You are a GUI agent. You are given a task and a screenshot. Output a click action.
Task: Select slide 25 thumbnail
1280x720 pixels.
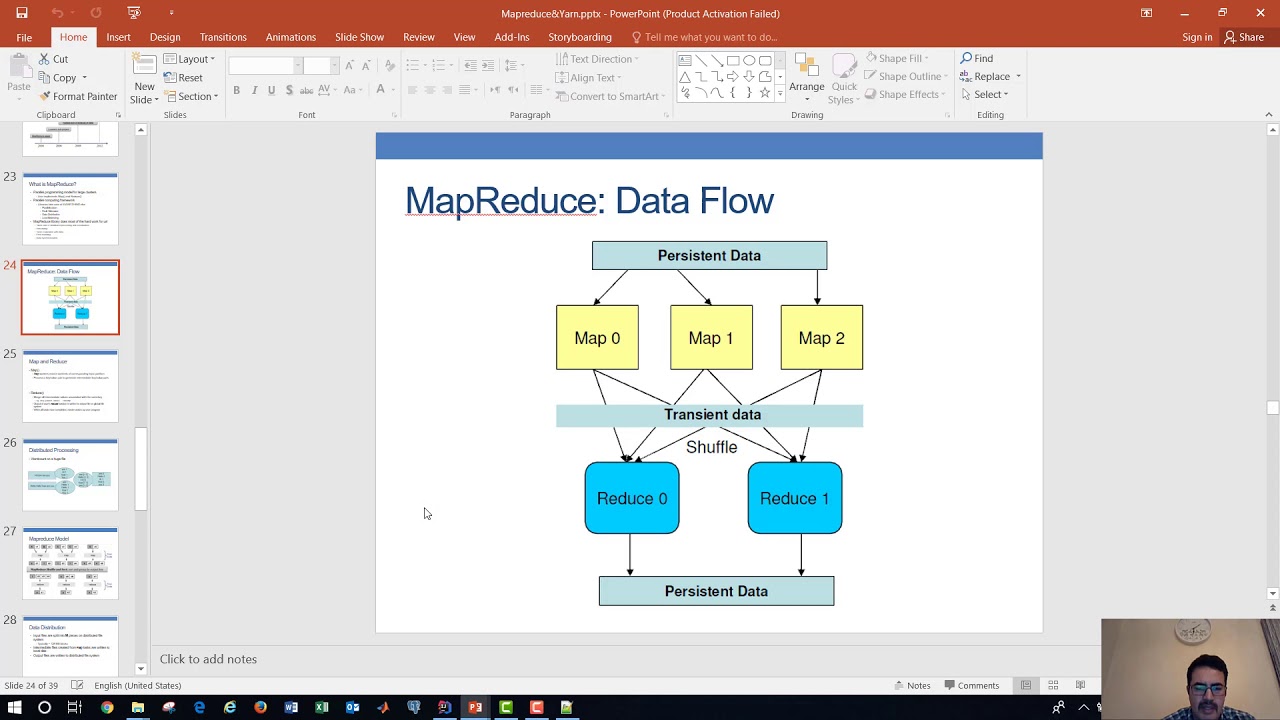pos(70,386)
